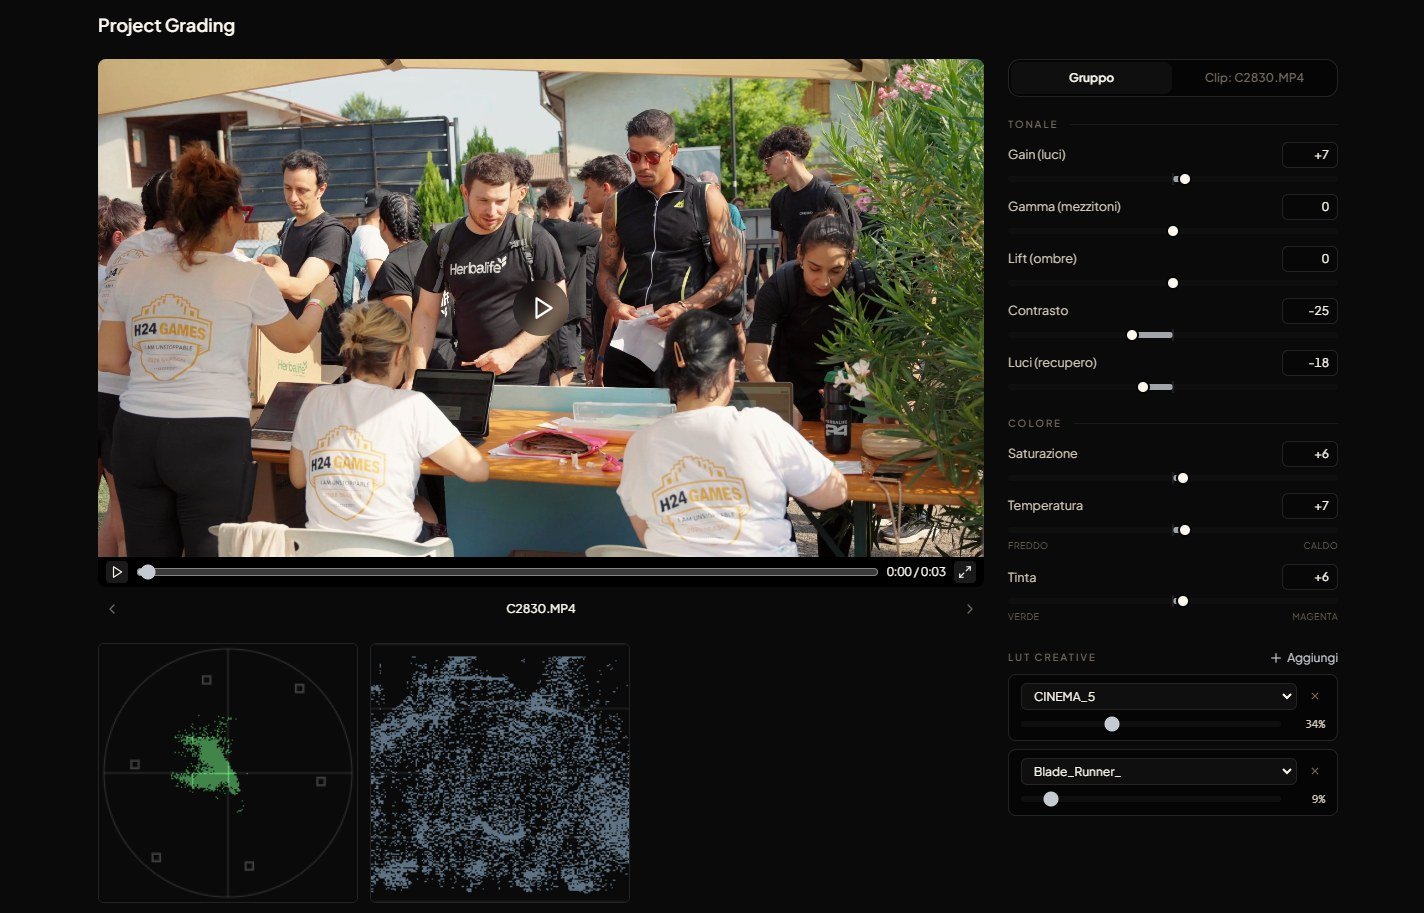Screen dimensions: 1424x913
Task: Edit the Luci recupero value field -18
Action: [x=1310, y=363]
